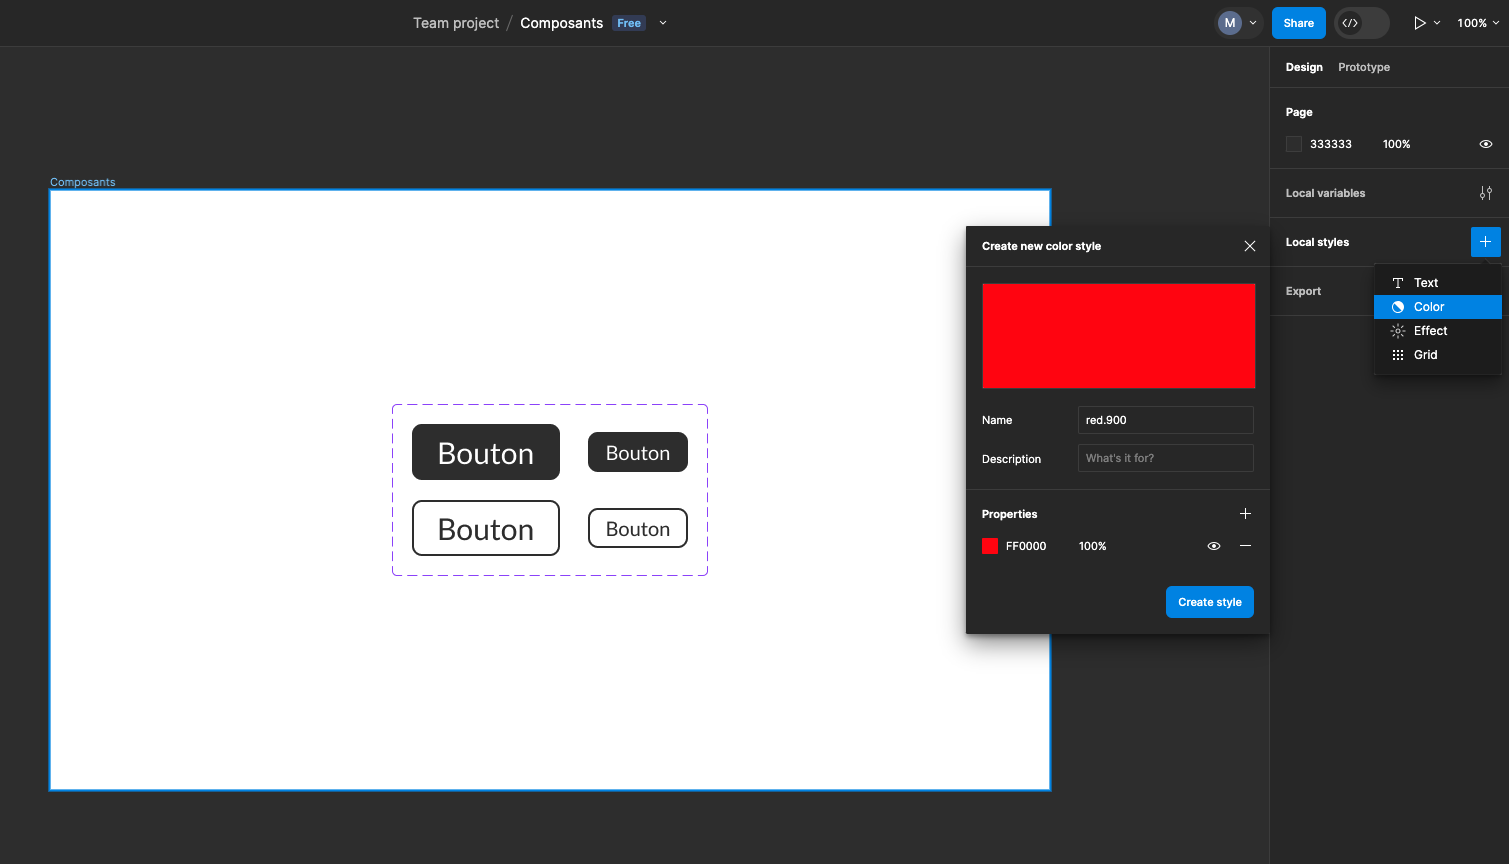Click the user avatar M icon
Screen dimensions: 1509x864
coord(1229,23)
